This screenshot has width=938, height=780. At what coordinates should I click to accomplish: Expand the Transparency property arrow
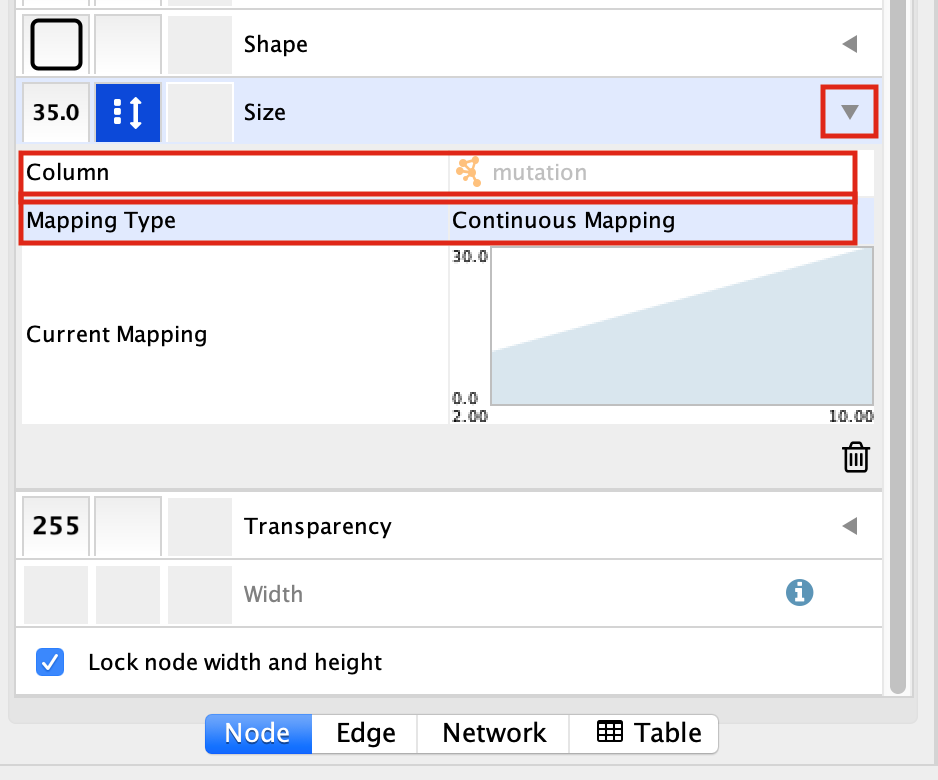[x=849, y=526]
